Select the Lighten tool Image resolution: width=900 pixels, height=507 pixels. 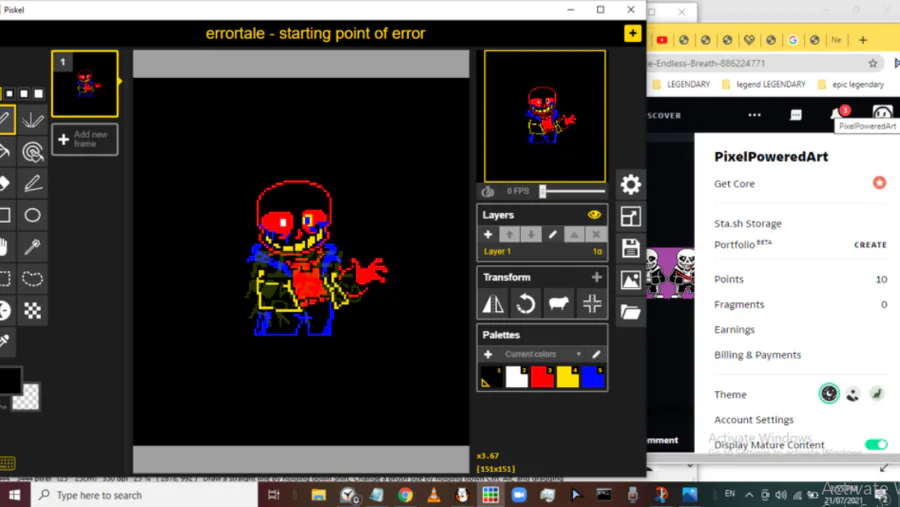[6, 311]
